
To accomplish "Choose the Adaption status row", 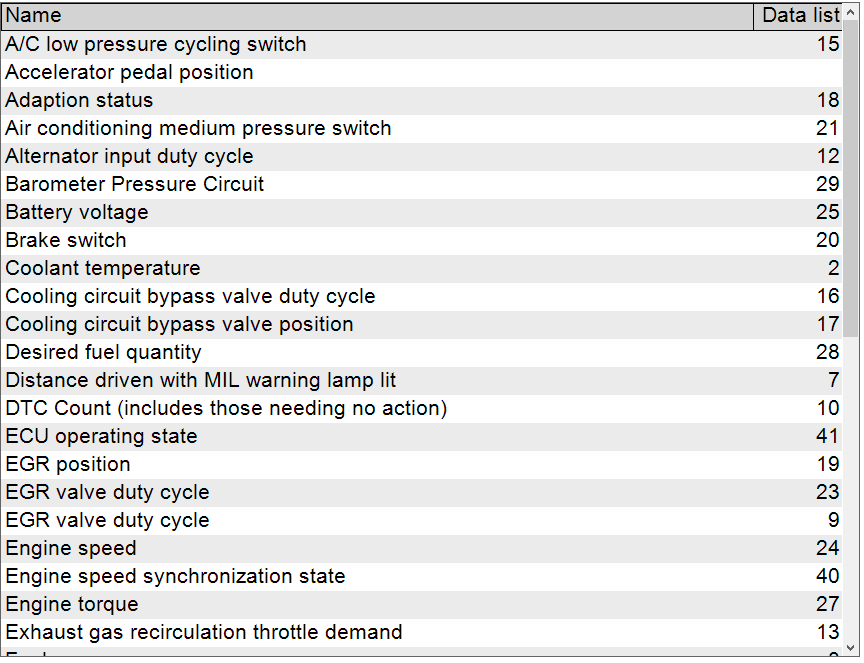I will pos(79,100).
